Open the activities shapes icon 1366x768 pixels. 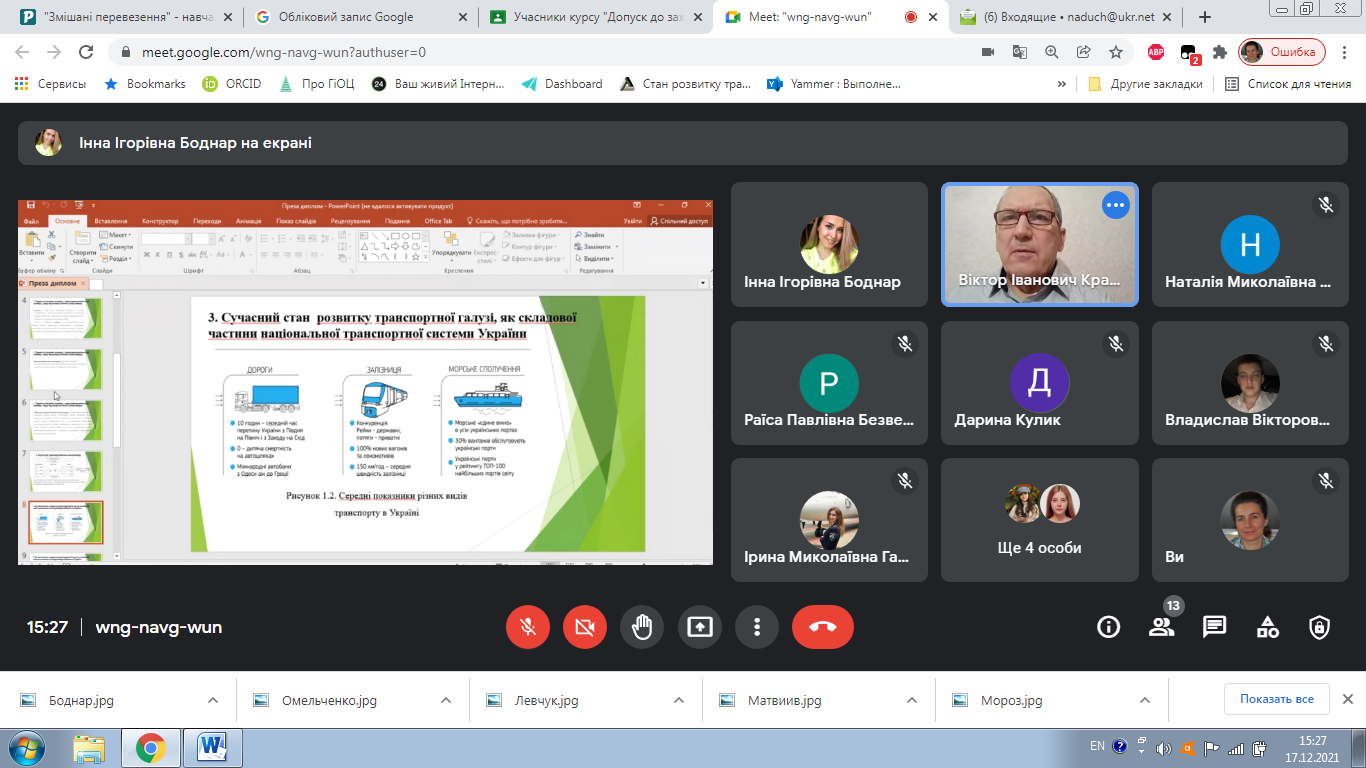[1267, 627]
